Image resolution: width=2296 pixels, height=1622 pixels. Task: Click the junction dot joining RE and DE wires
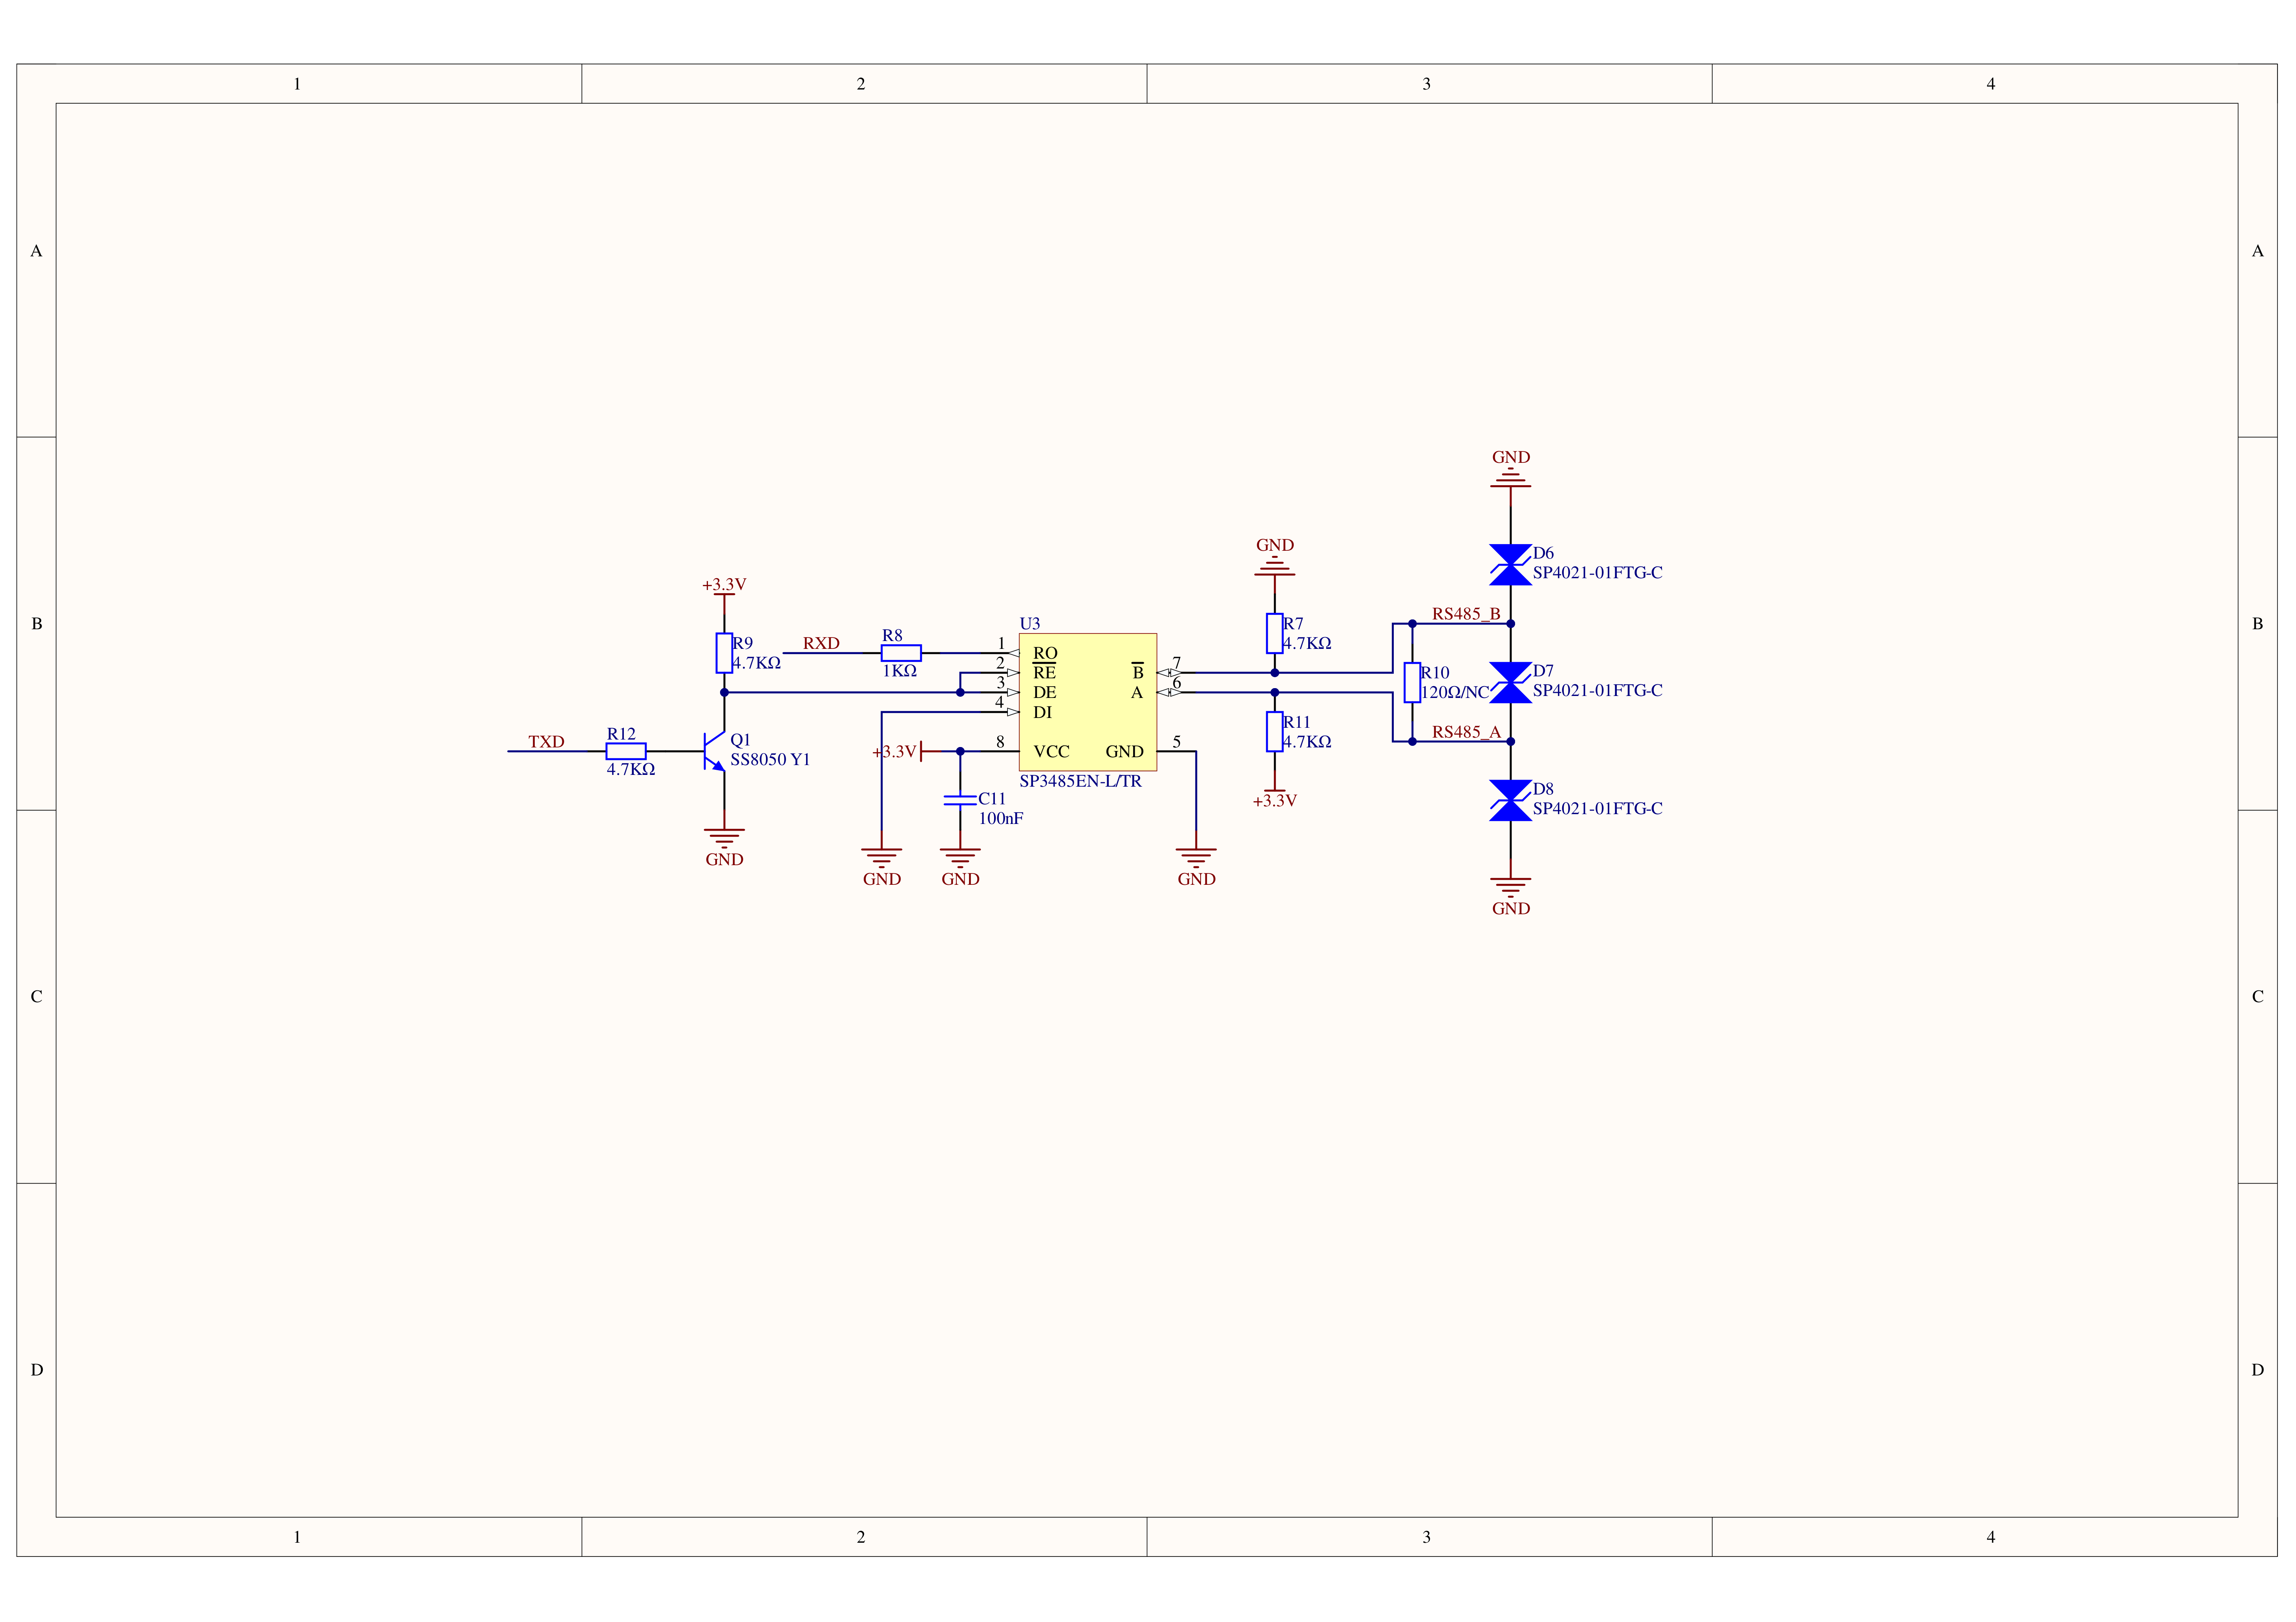pyautogui.click(x=960, y=692)
